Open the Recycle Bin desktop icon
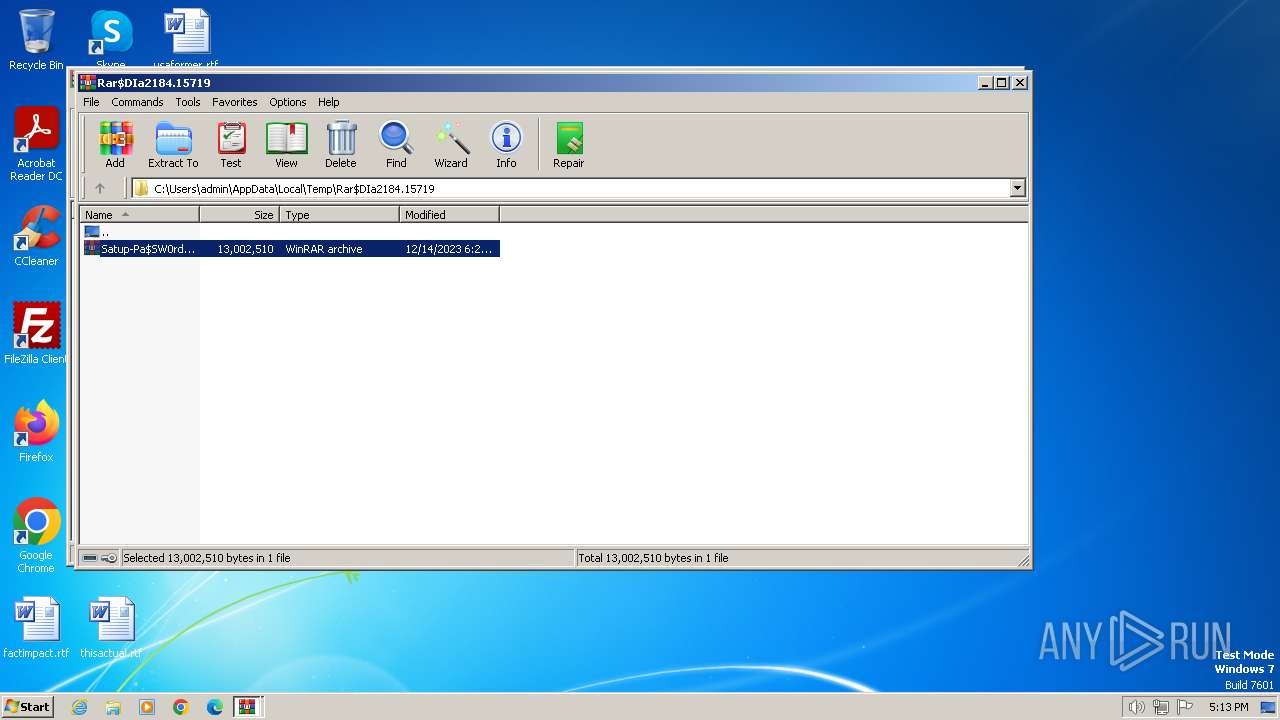 coord(36,40)
